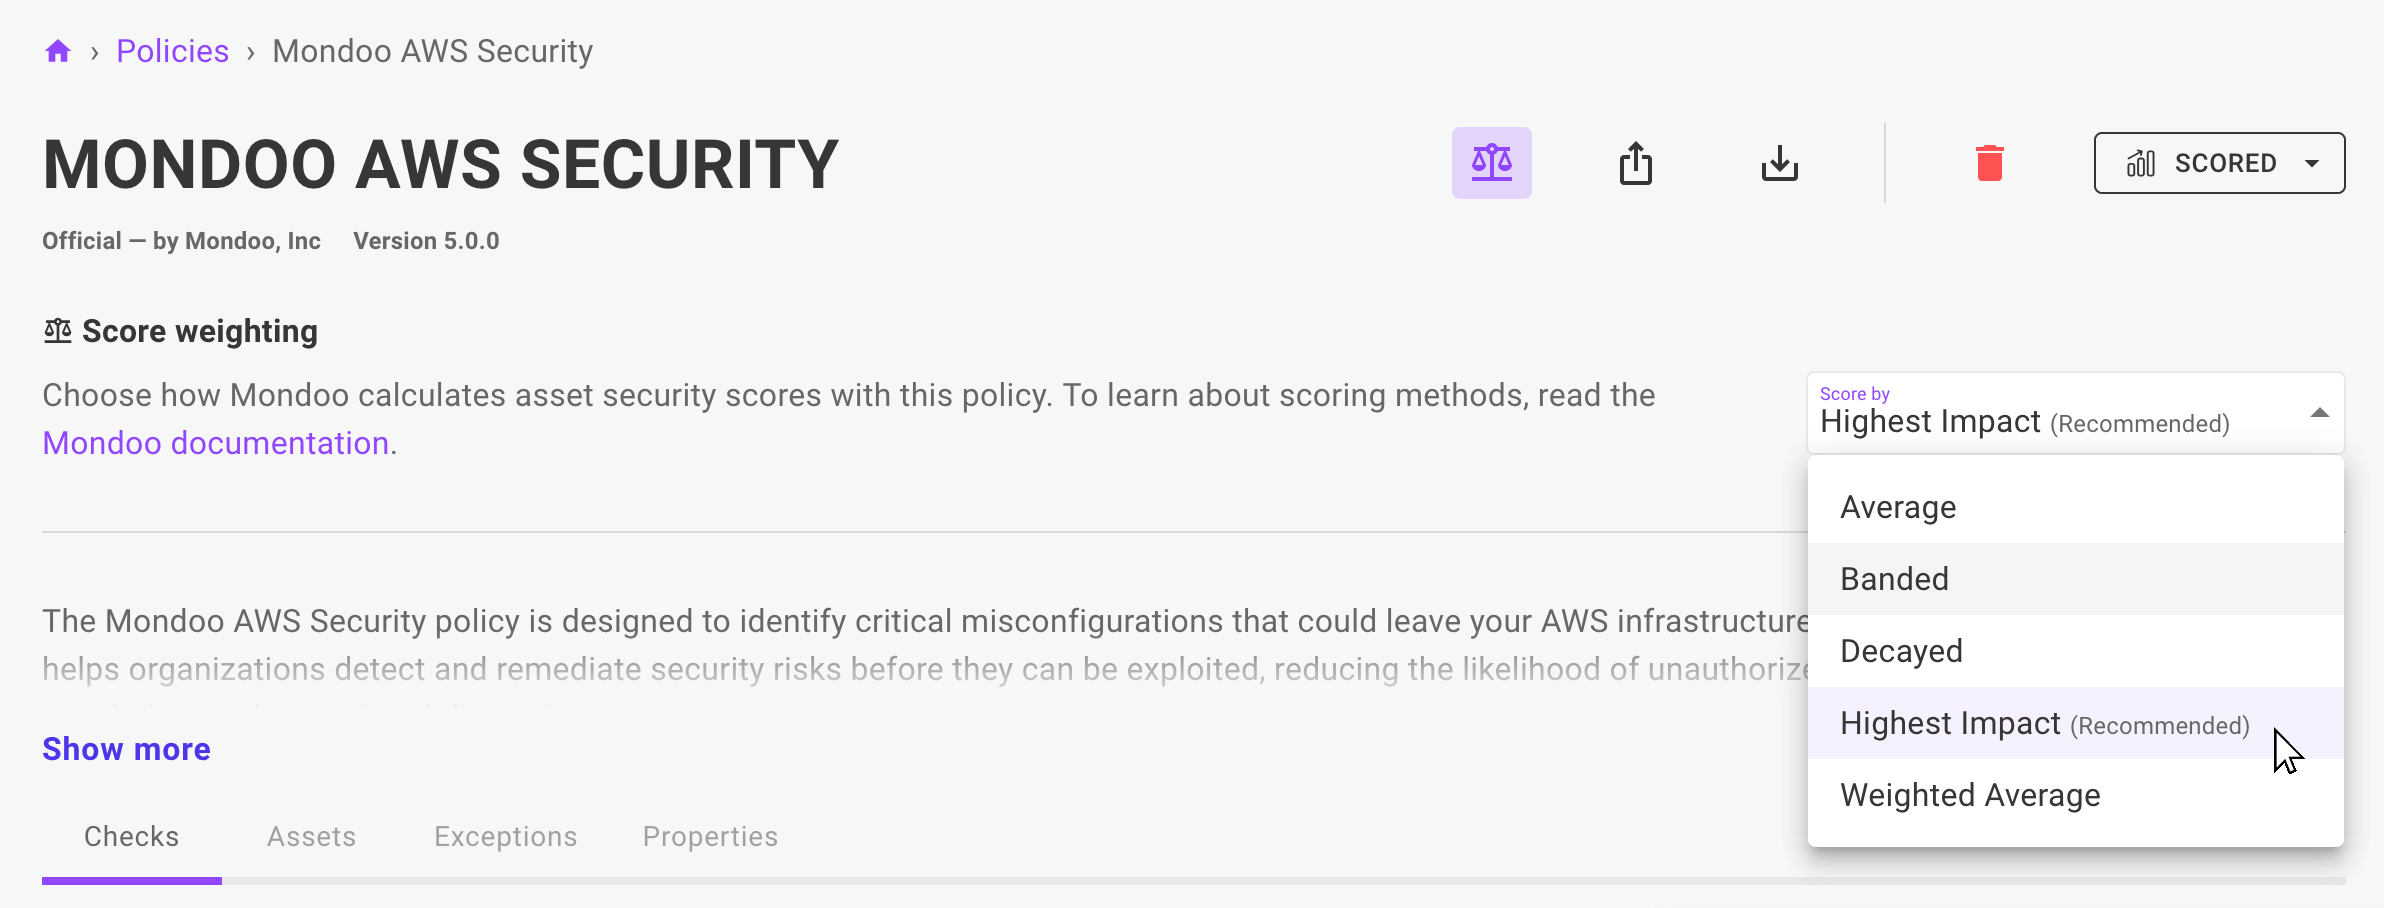2384x908 pixels.
Task: Select Banded scoring method
Action: [1893, 578]
